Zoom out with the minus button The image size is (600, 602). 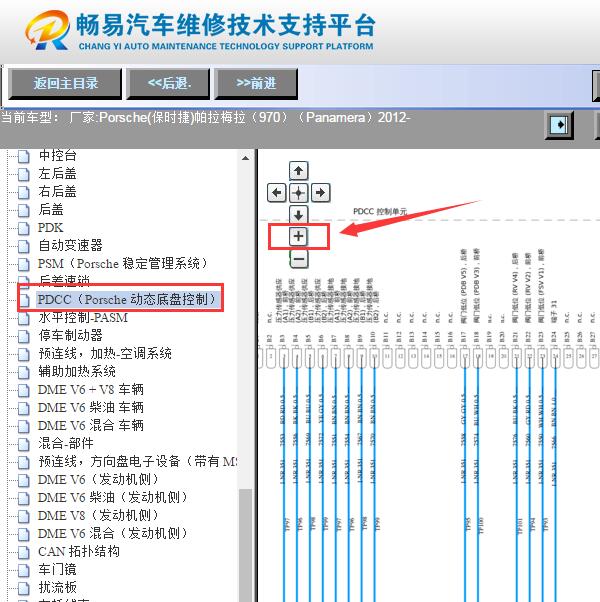[x=298, y=258]
